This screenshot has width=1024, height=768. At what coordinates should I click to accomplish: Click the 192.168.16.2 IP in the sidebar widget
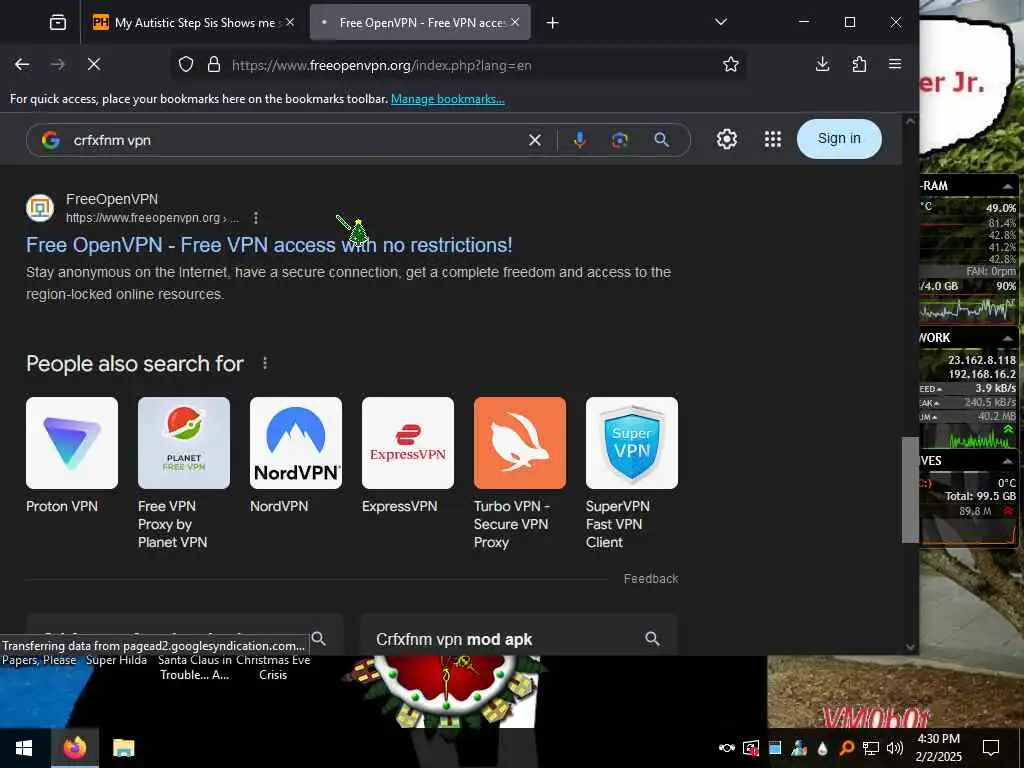point(982,374)
